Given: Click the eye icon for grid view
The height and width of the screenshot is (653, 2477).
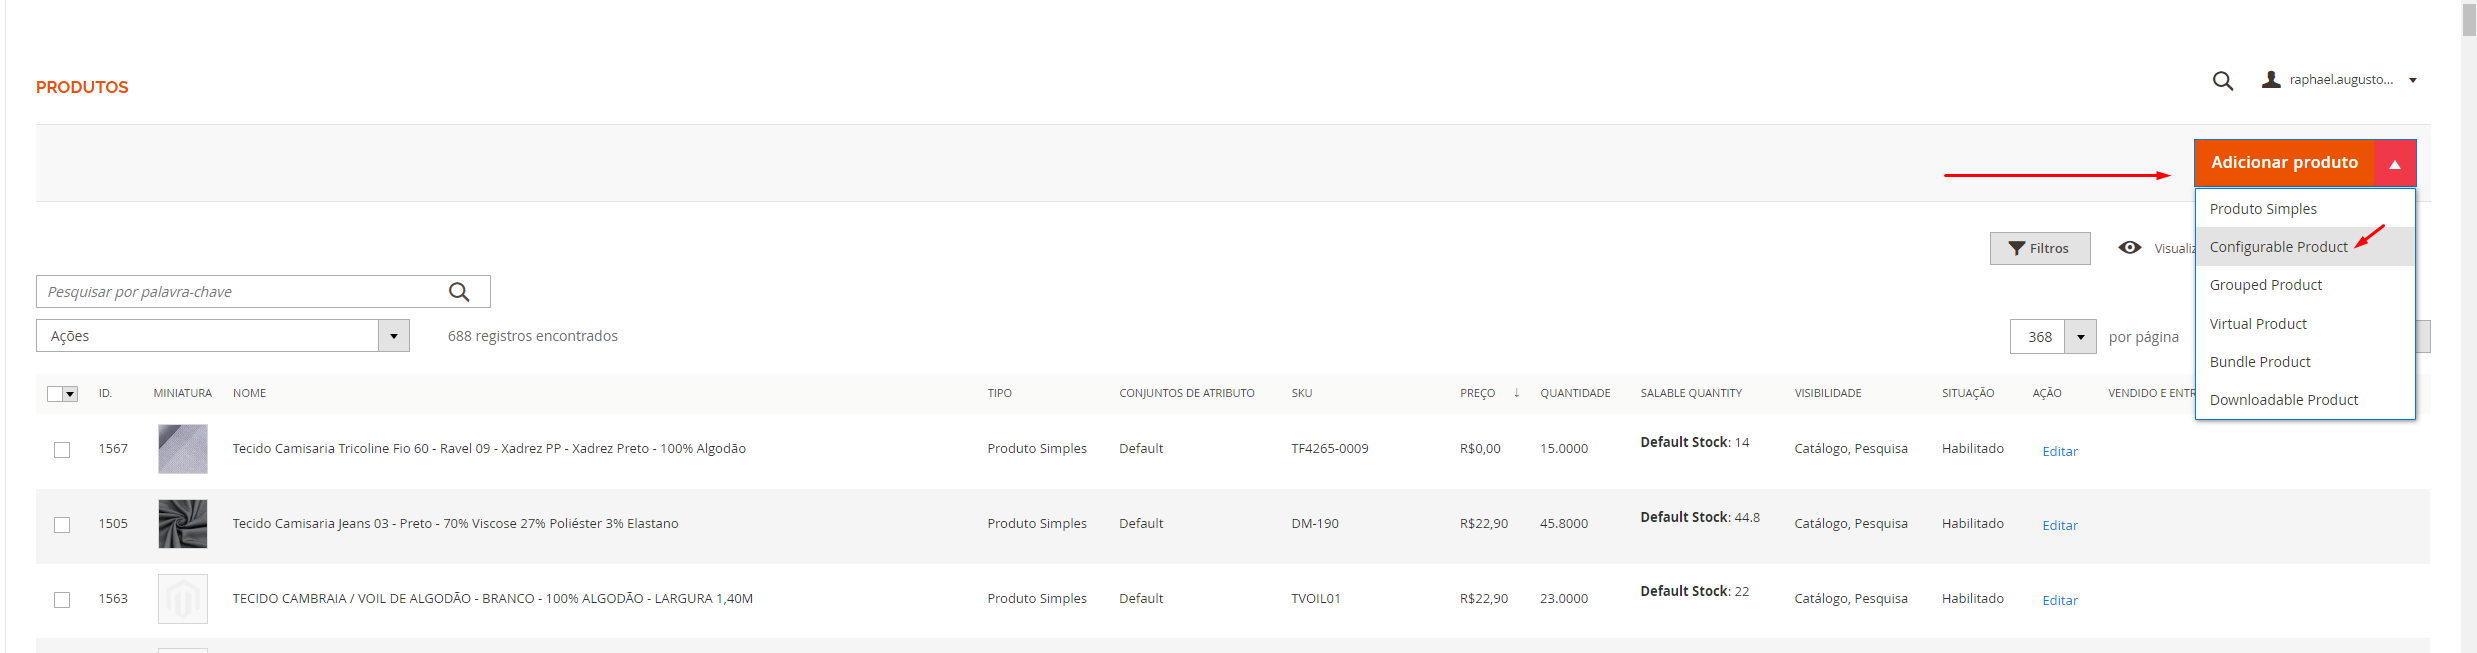Looking at the screenshot, I should 2129,248.
